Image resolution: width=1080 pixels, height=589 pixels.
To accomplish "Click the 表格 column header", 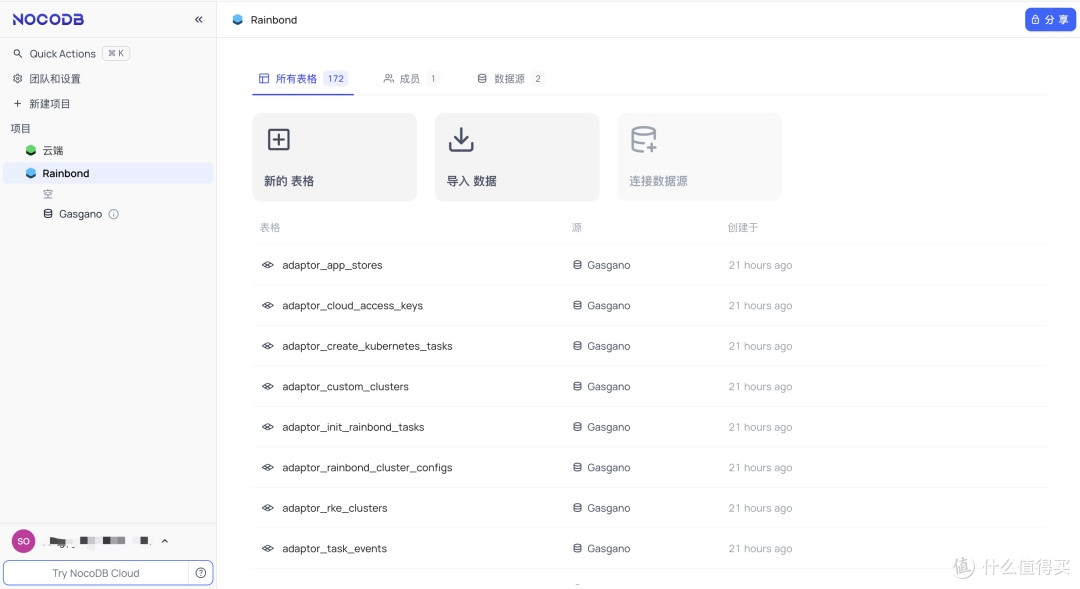I will pyautogui.click(x=270, y=227).
